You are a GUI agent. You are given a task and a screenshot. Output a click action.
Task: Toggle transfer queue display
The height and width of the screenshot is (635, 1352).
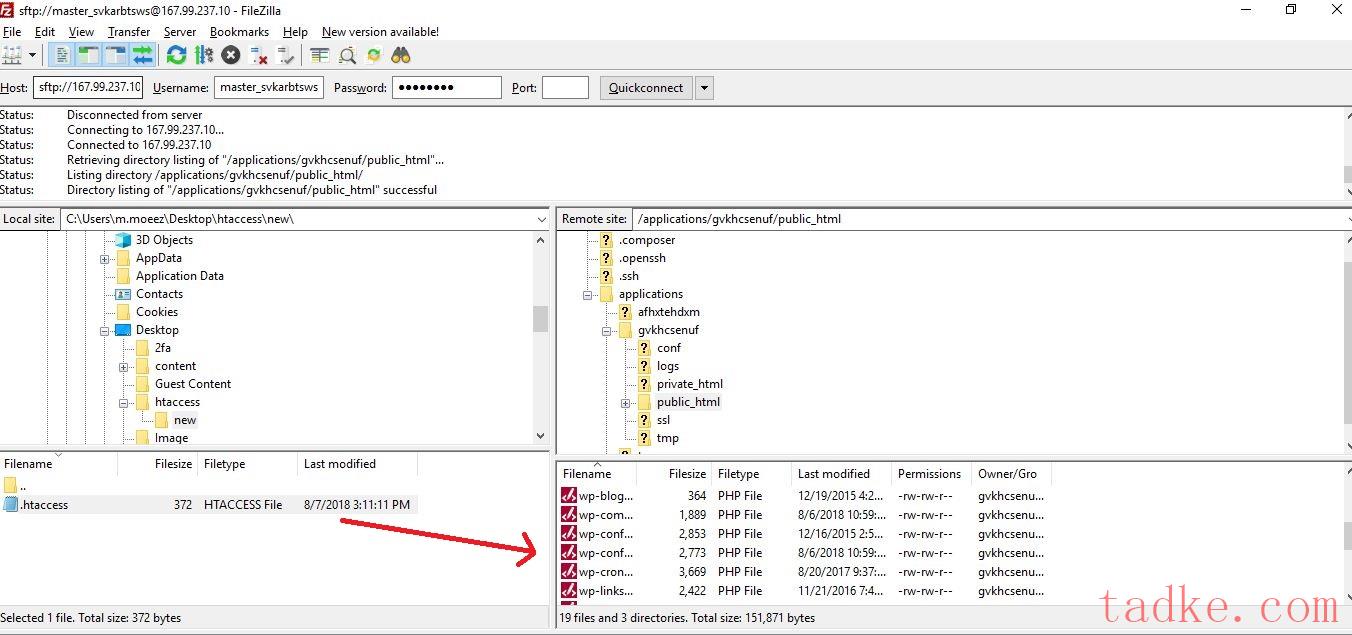(142, 55)
